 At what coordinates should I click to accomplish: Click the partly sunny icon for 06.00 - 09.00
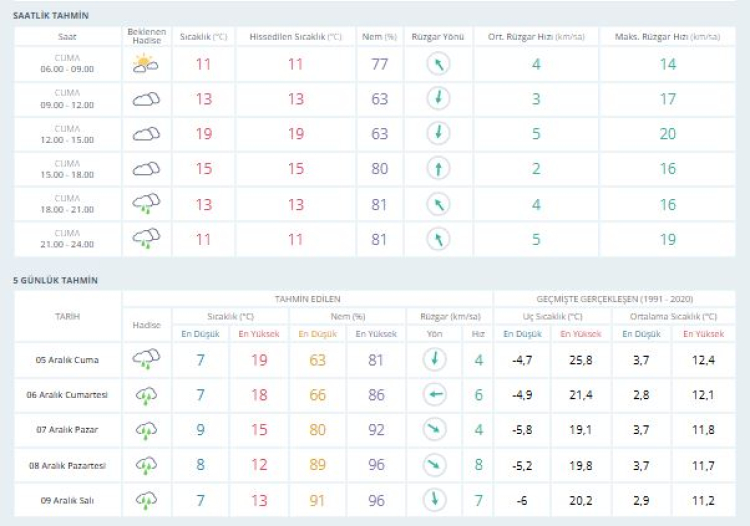pyautogui.click(x=146, y=65)
